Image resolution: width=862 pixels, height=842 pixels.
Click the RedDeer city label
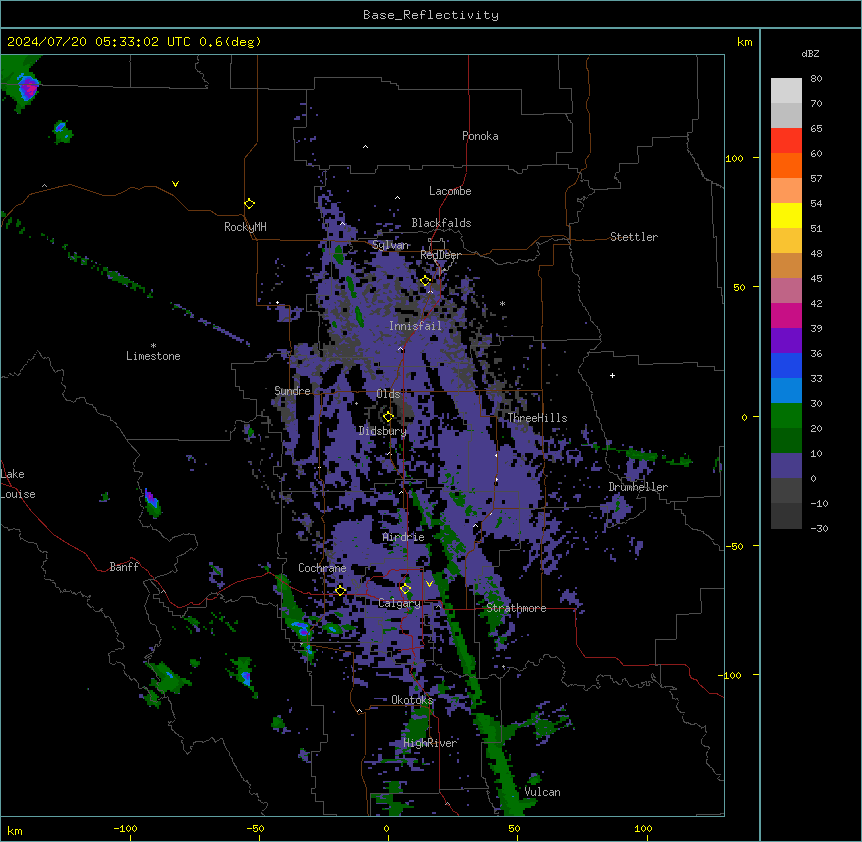440,255
